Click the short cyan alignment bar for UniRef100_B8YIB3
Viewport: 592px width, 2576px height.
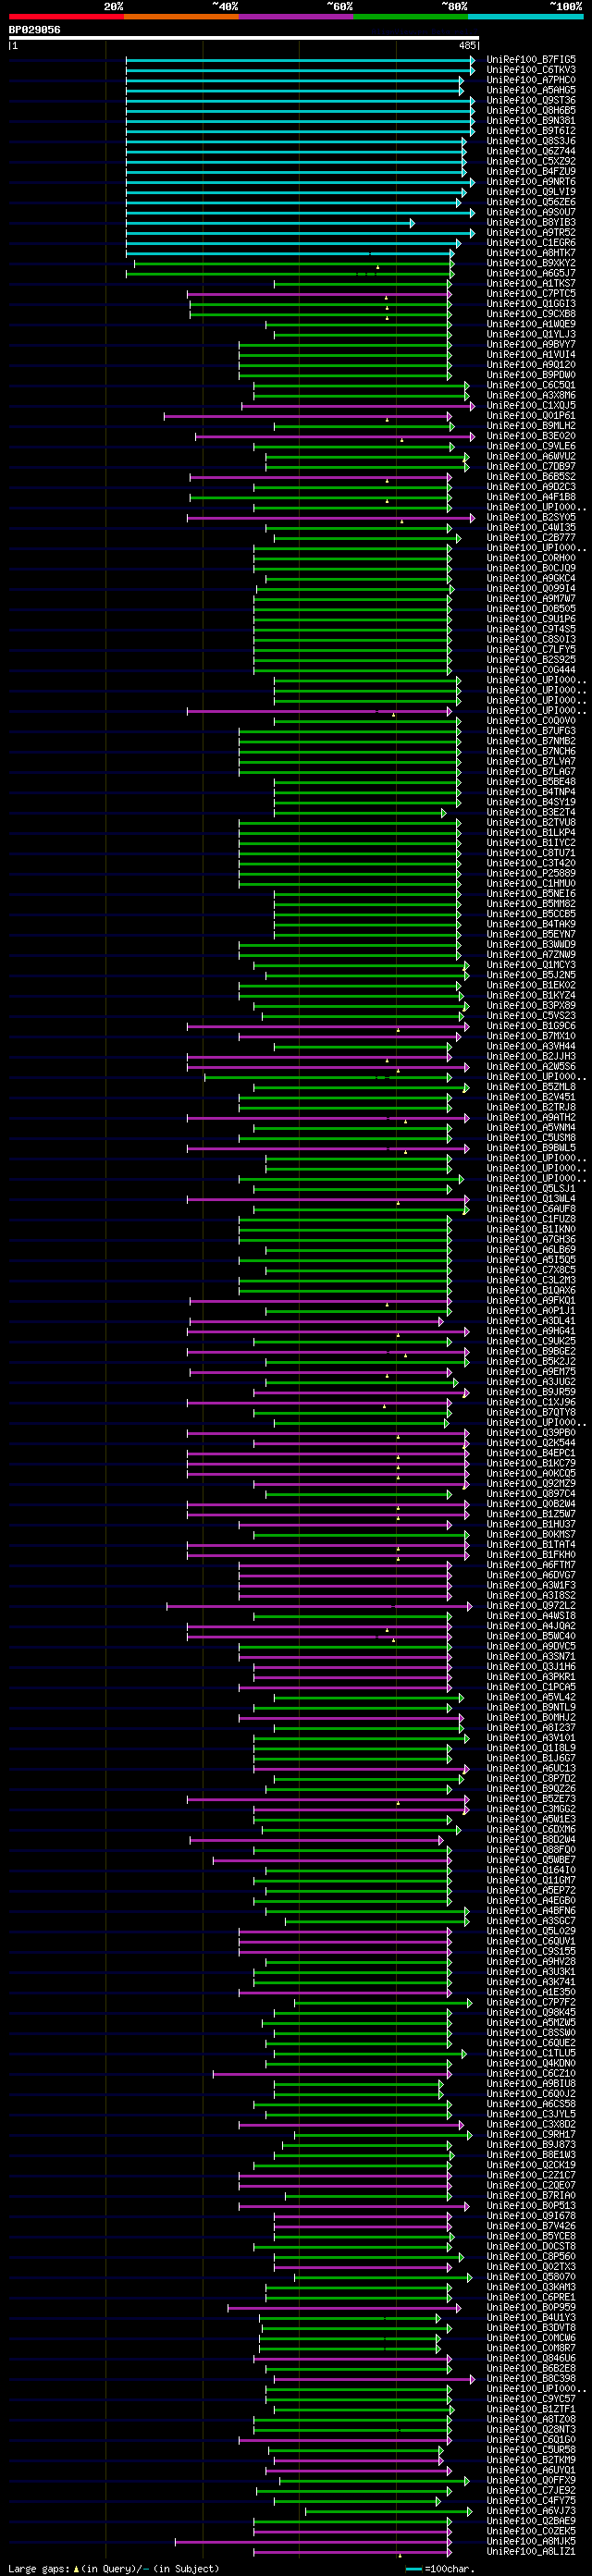pyautogui.click(x=270, y=223)
